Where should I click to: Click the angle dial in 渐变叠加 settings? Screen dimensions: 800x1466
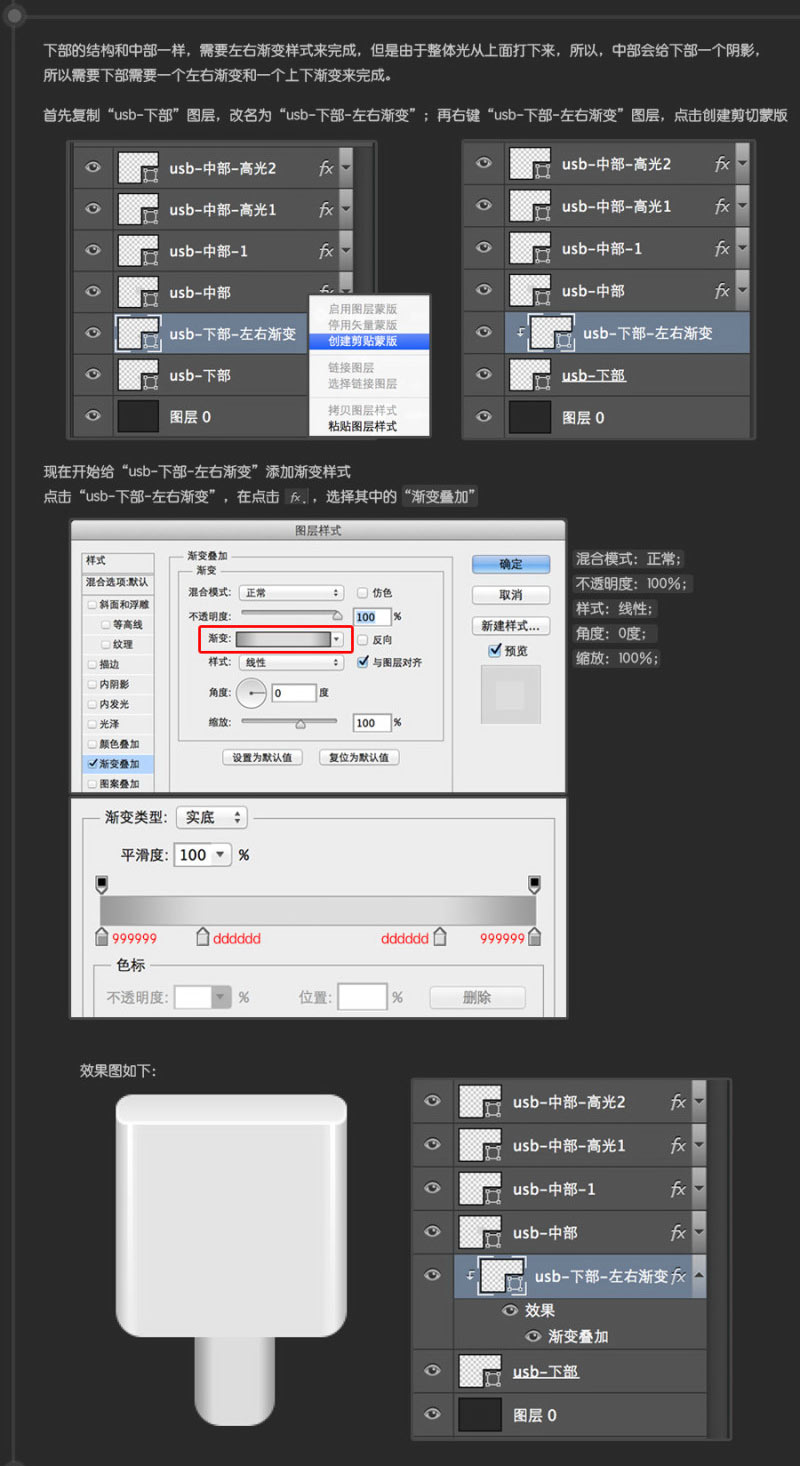(x=251, y=693)
